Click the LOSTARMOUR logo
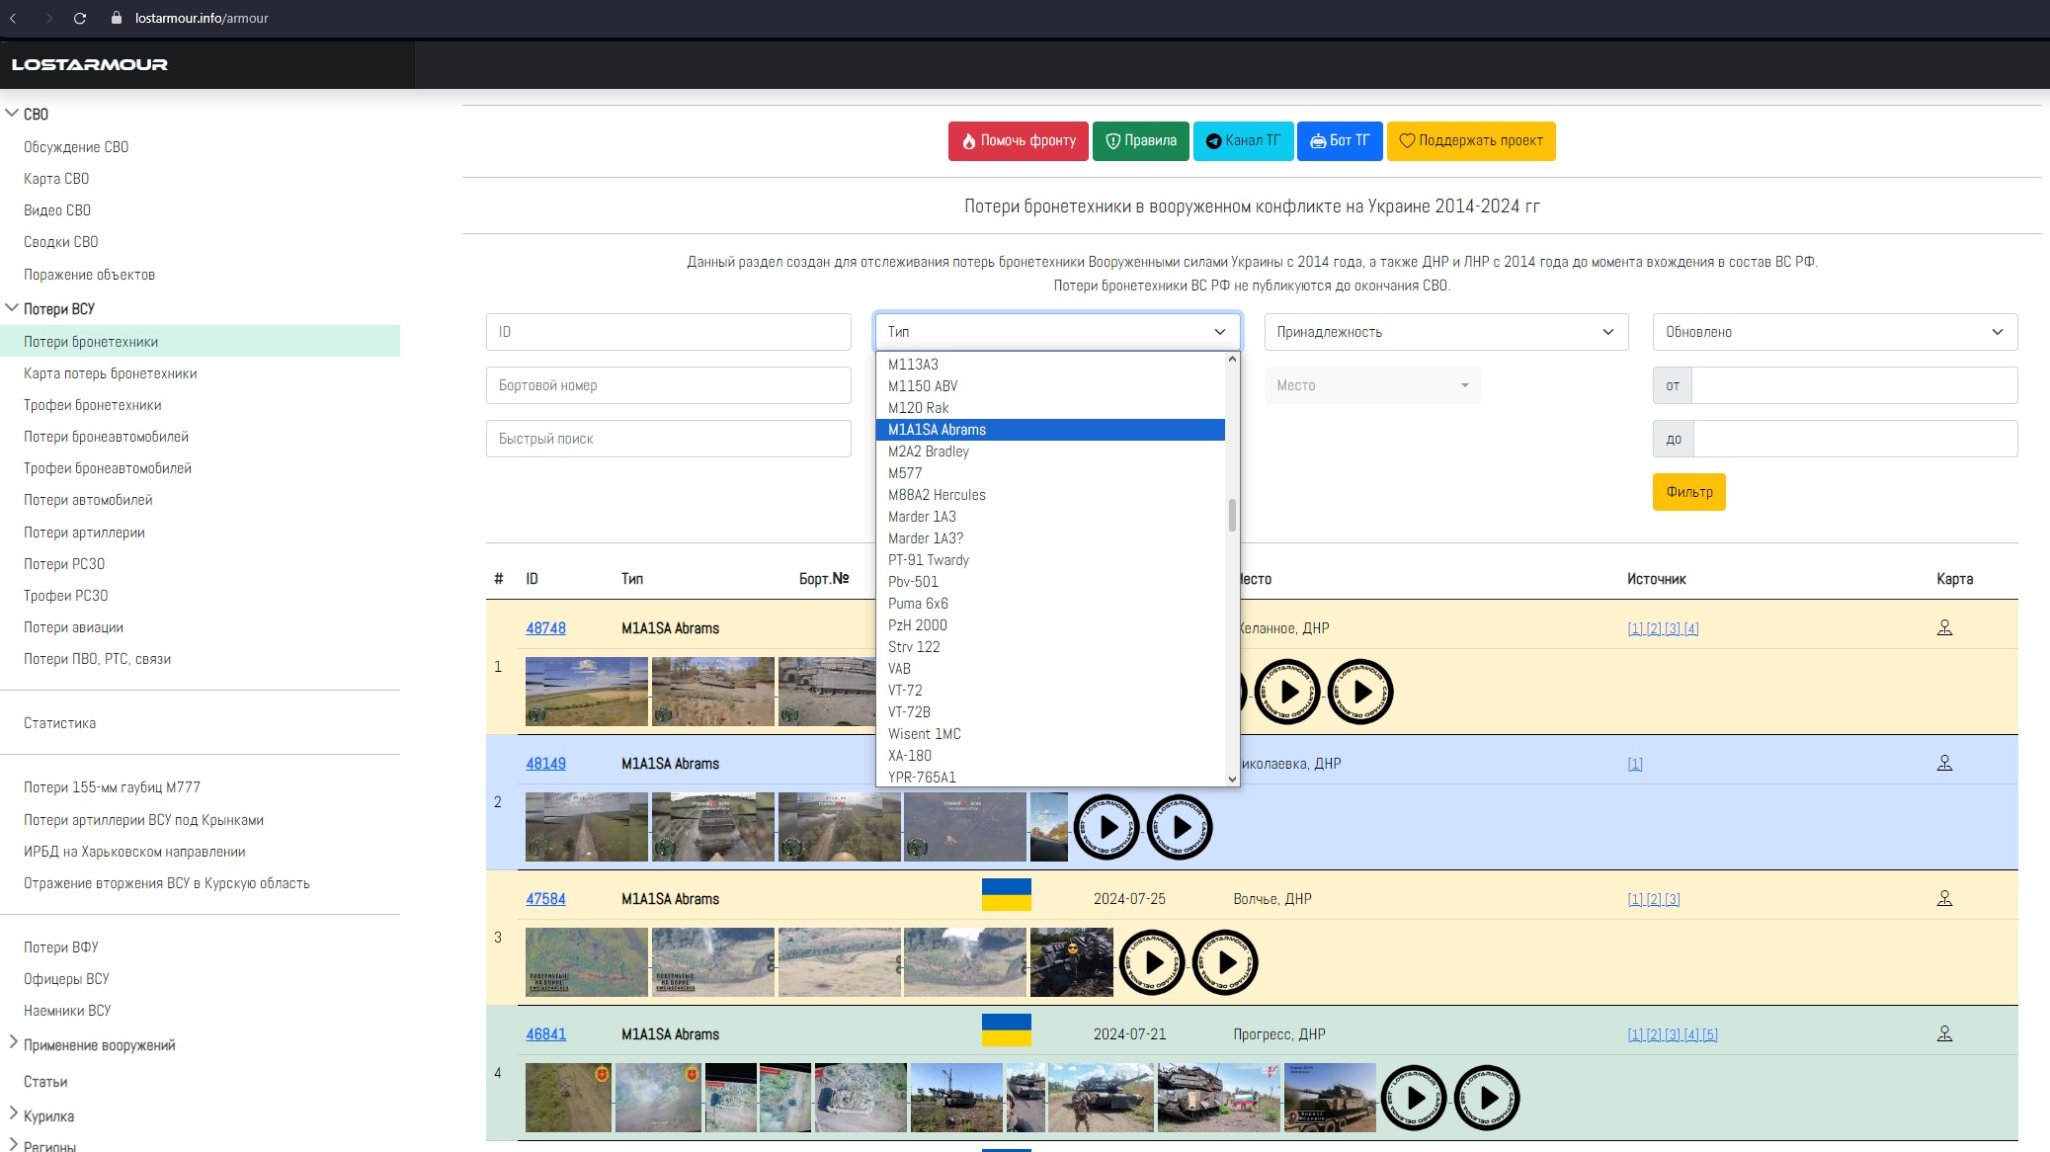2050x1152 pixels. pos(90,65)
